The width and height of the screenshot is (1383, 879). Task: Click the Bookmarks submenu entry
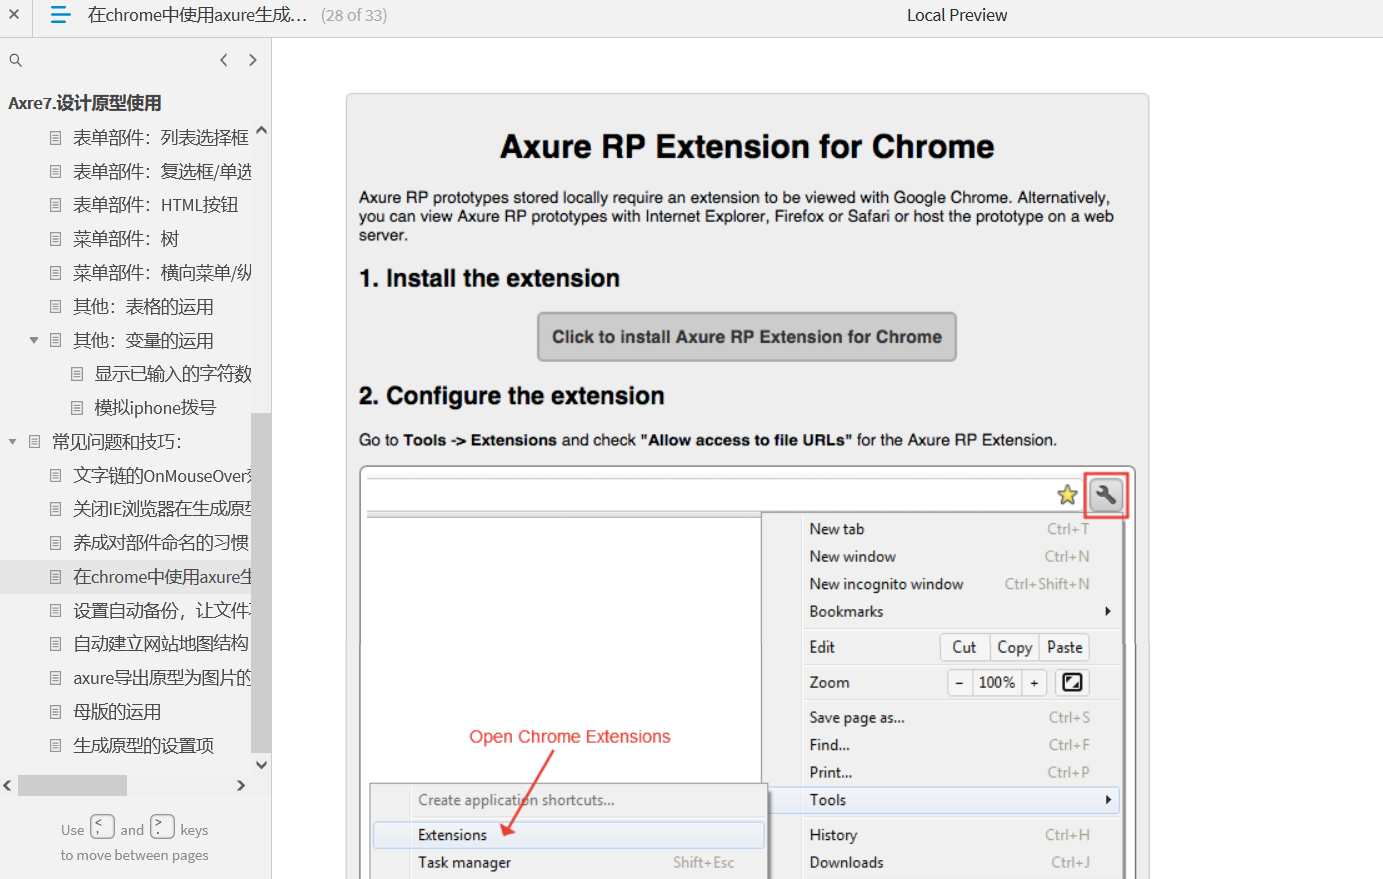[x=962, y=611]
